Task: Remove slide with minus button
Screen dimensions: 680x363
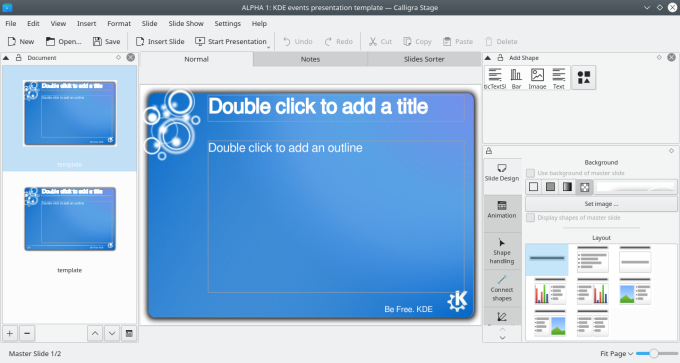Action: coord(27,334)
